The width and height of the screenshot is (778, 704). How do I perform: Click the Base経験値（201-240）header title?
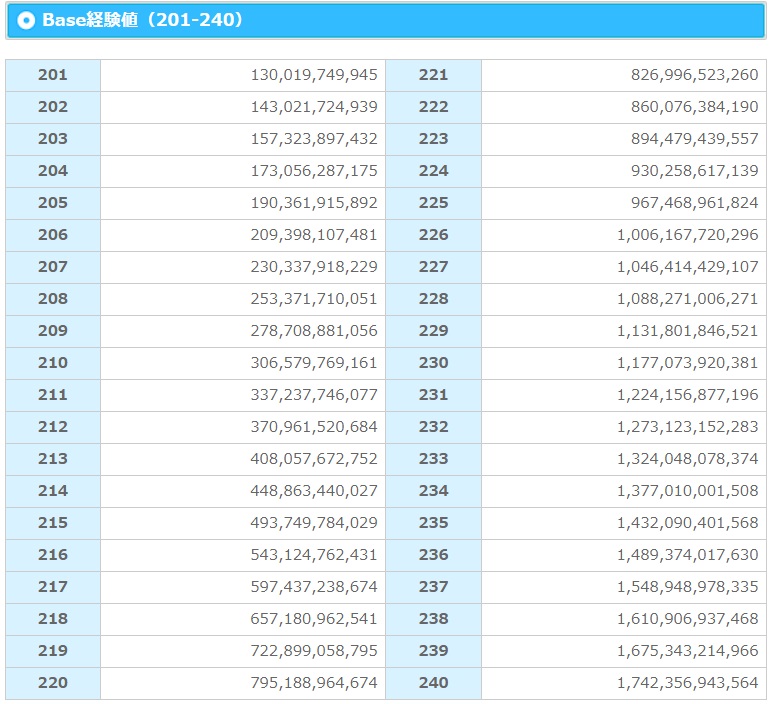click(x=143, y=20)
